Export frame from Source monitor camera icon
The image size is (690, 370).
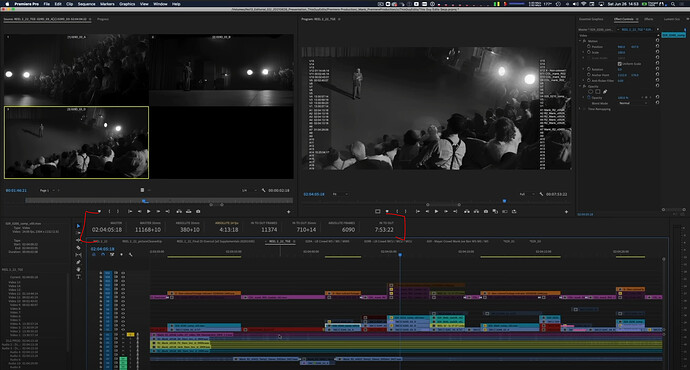(x=198, y=212)
